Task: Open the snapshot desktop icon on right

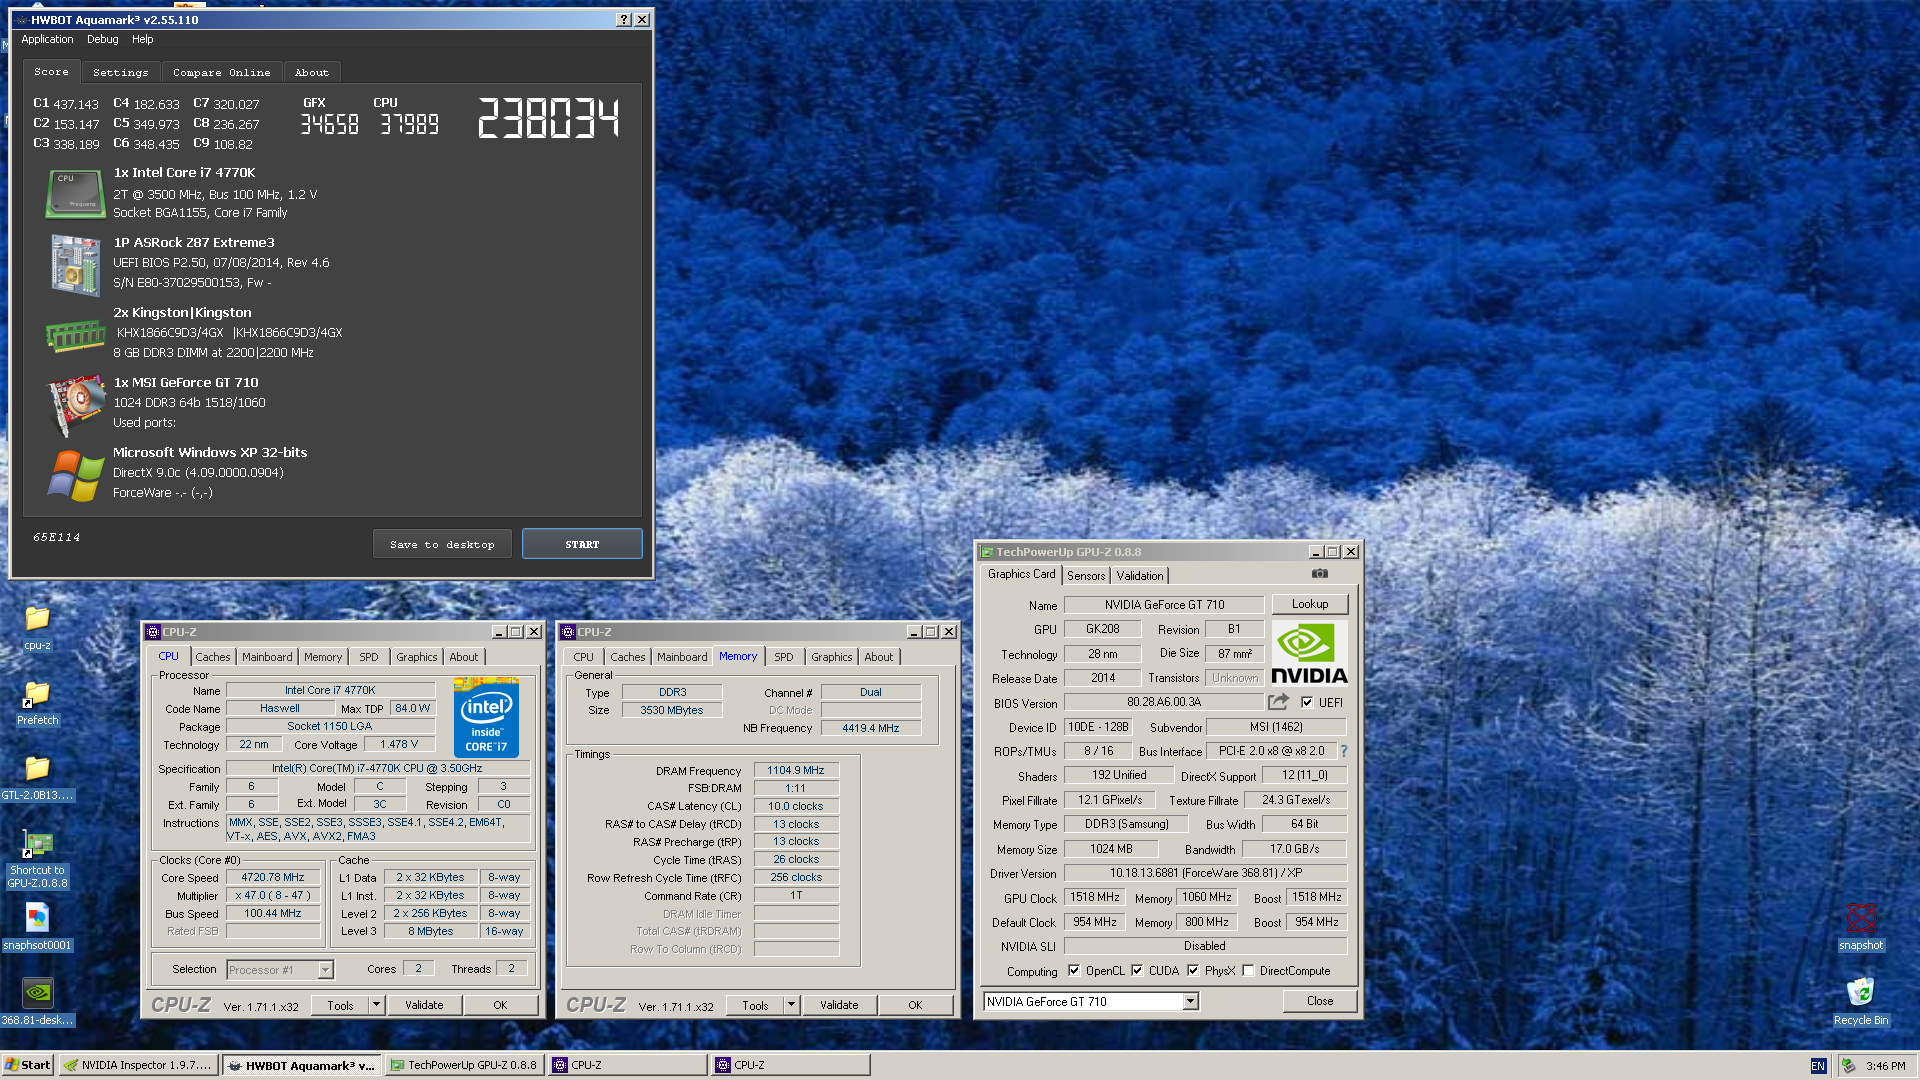Action: [x=1860, y=928]
